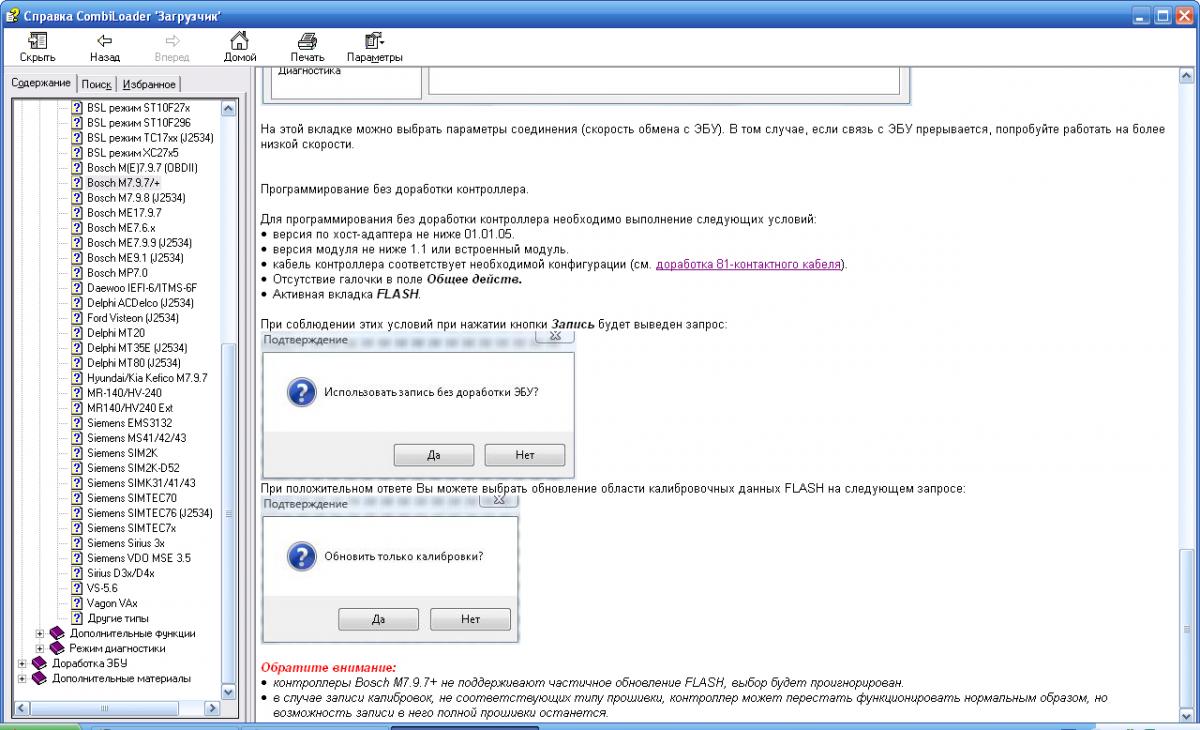The image size is (1200, 730).
Task: Open Ford Visteon (J2534) topic
Action: pyautogui.click(x=133, y=317)
